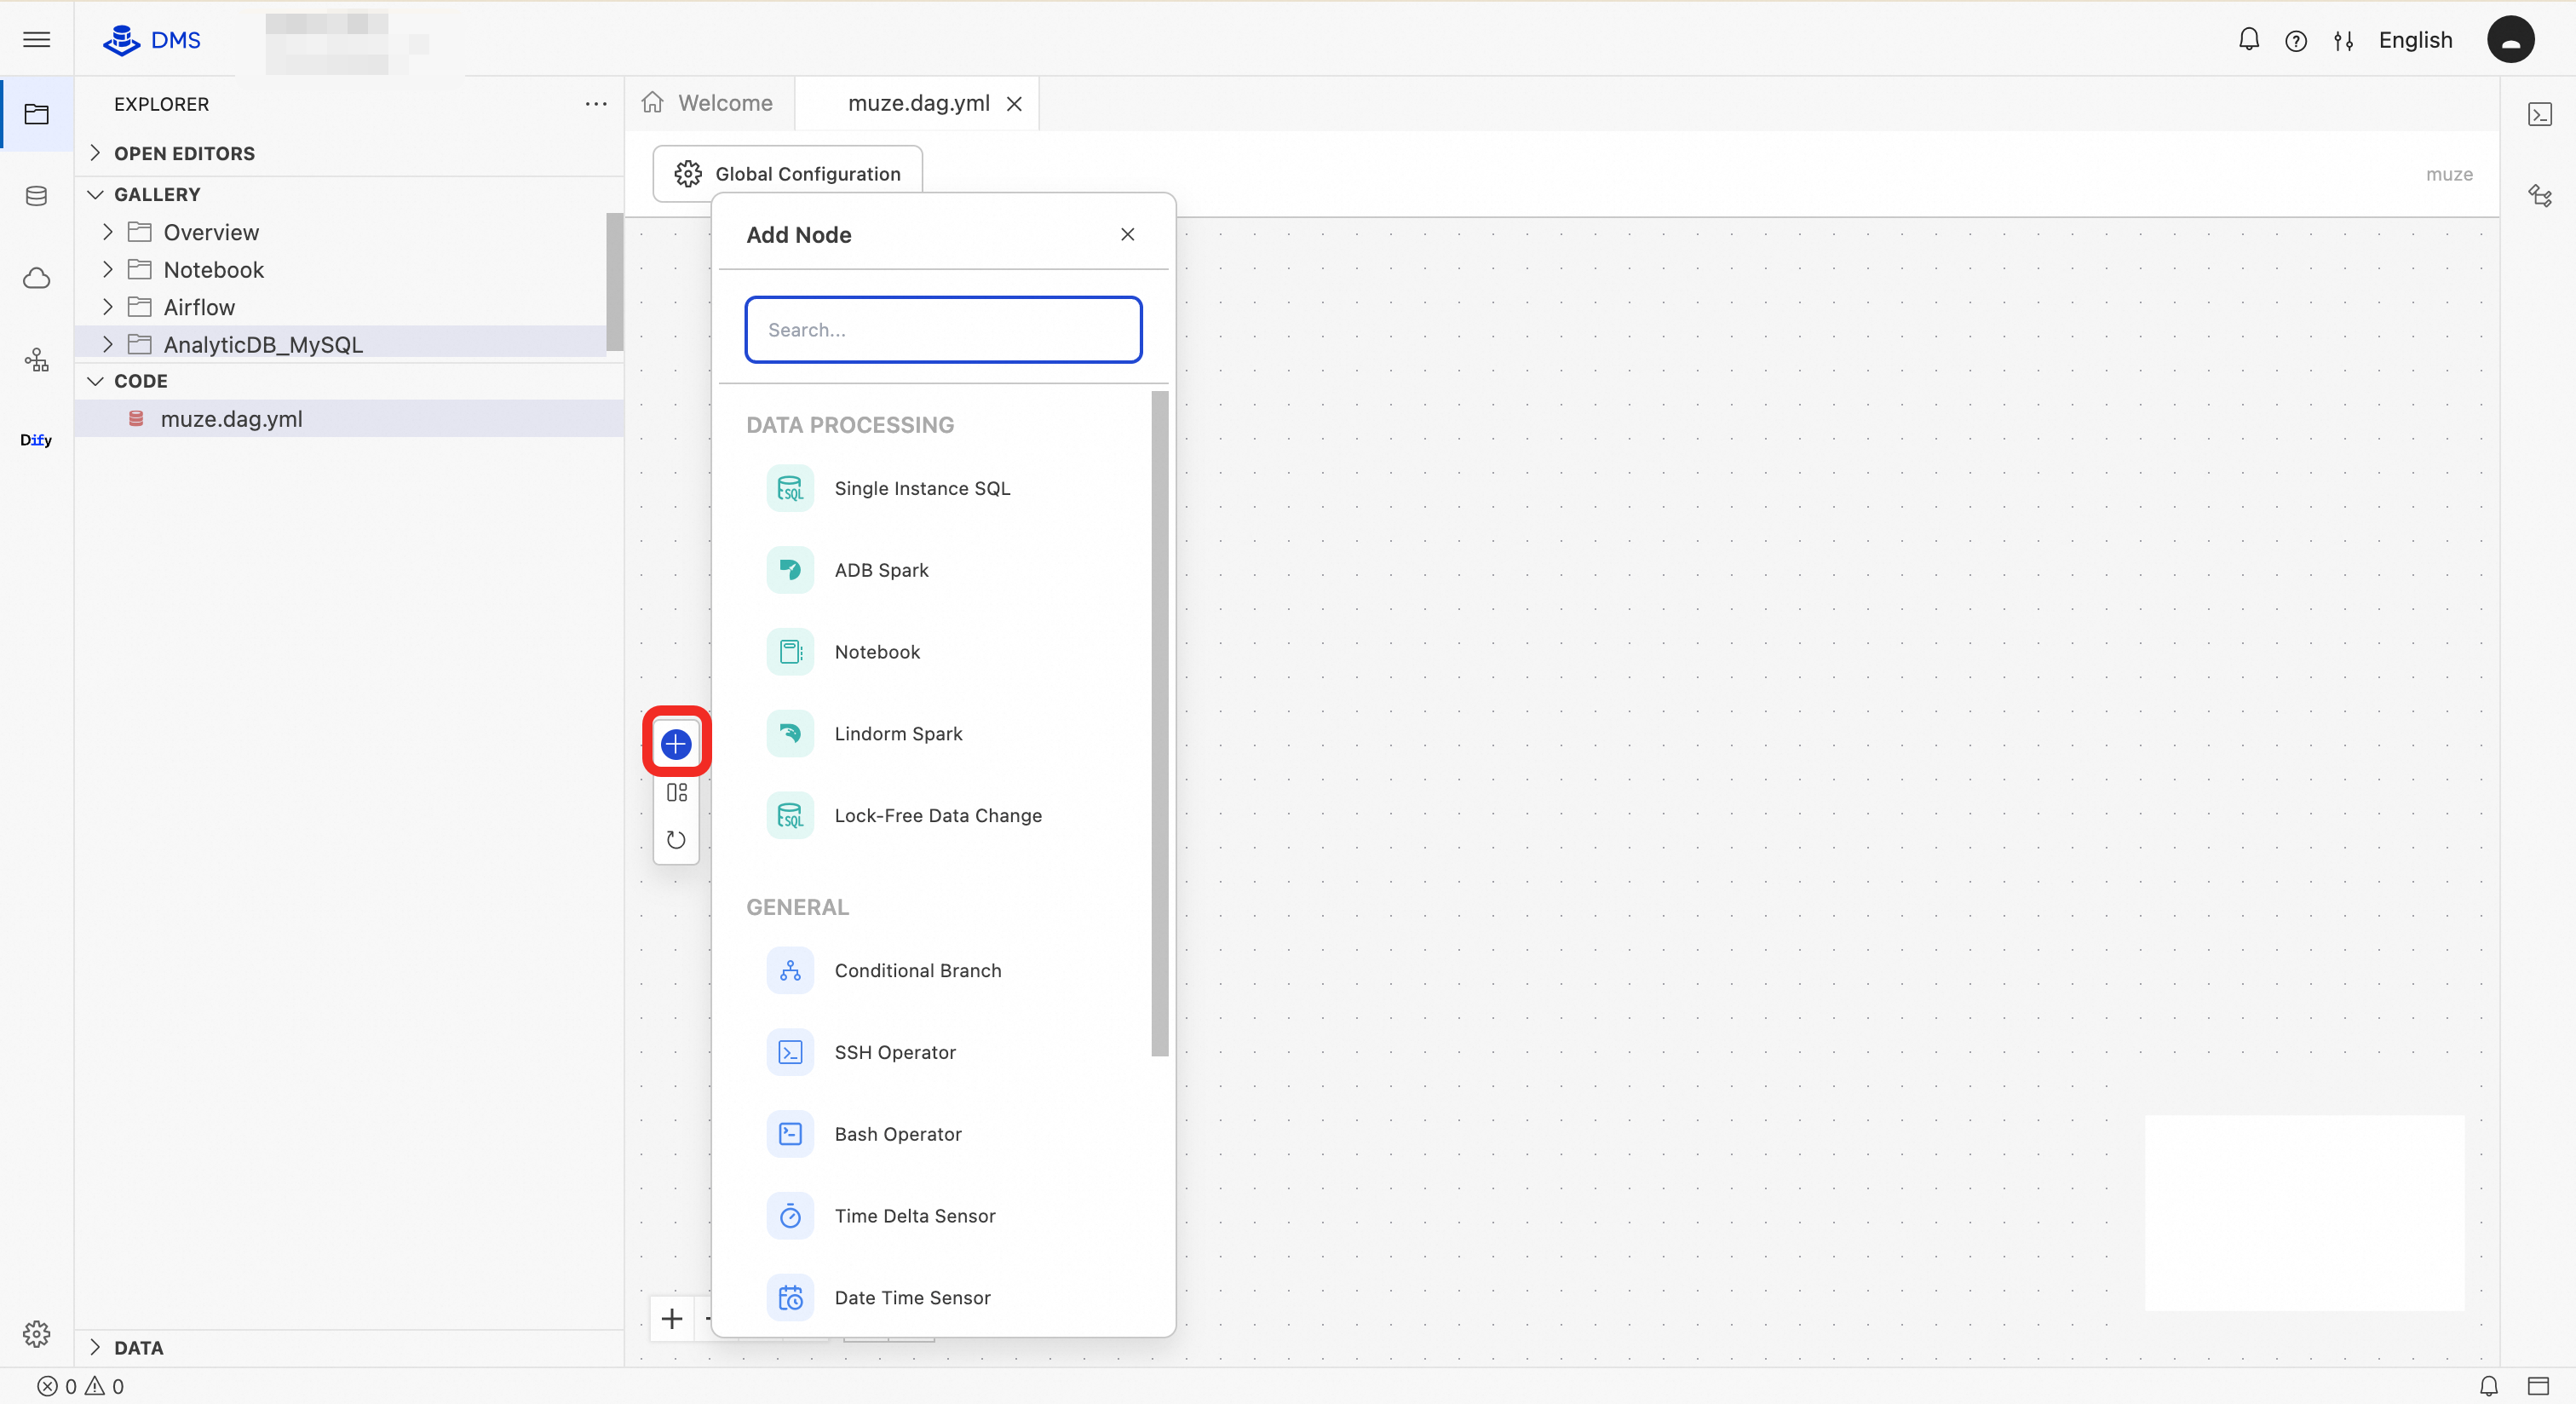Click the Search nodes input field
Screen dimensions: 2576x1404
pyautogui.click(x=943, y=330)
